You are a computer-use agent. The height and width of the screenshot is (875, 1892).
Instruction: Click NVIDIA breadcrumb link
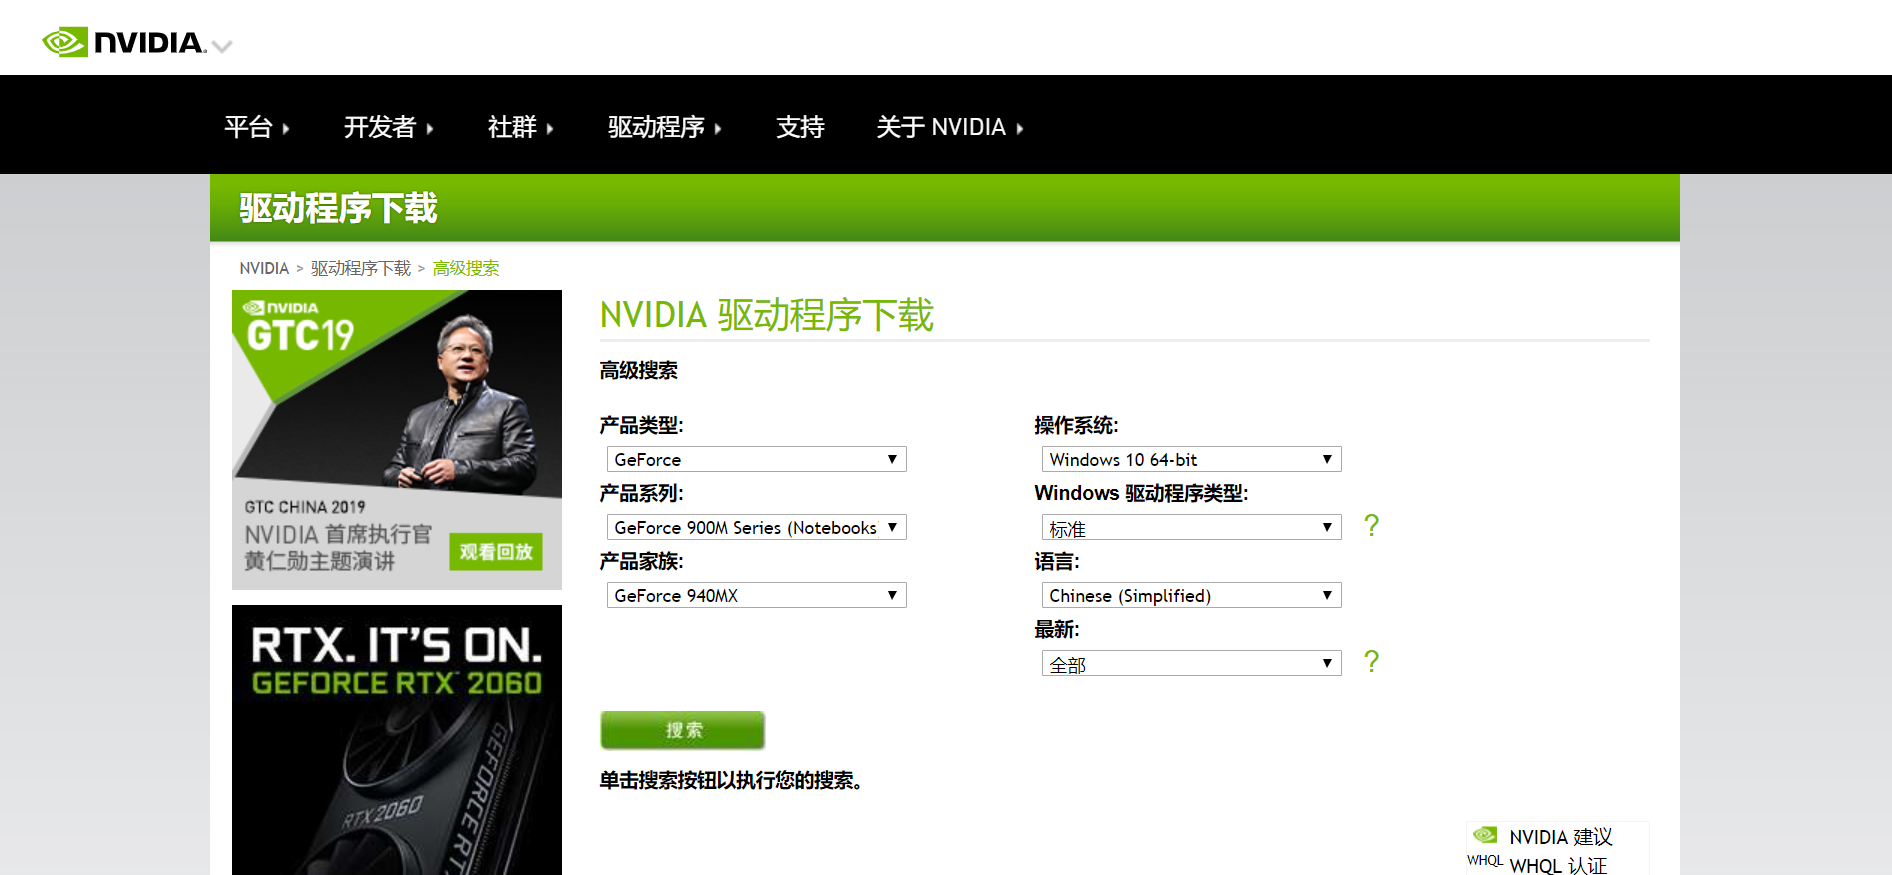(264, 268)
